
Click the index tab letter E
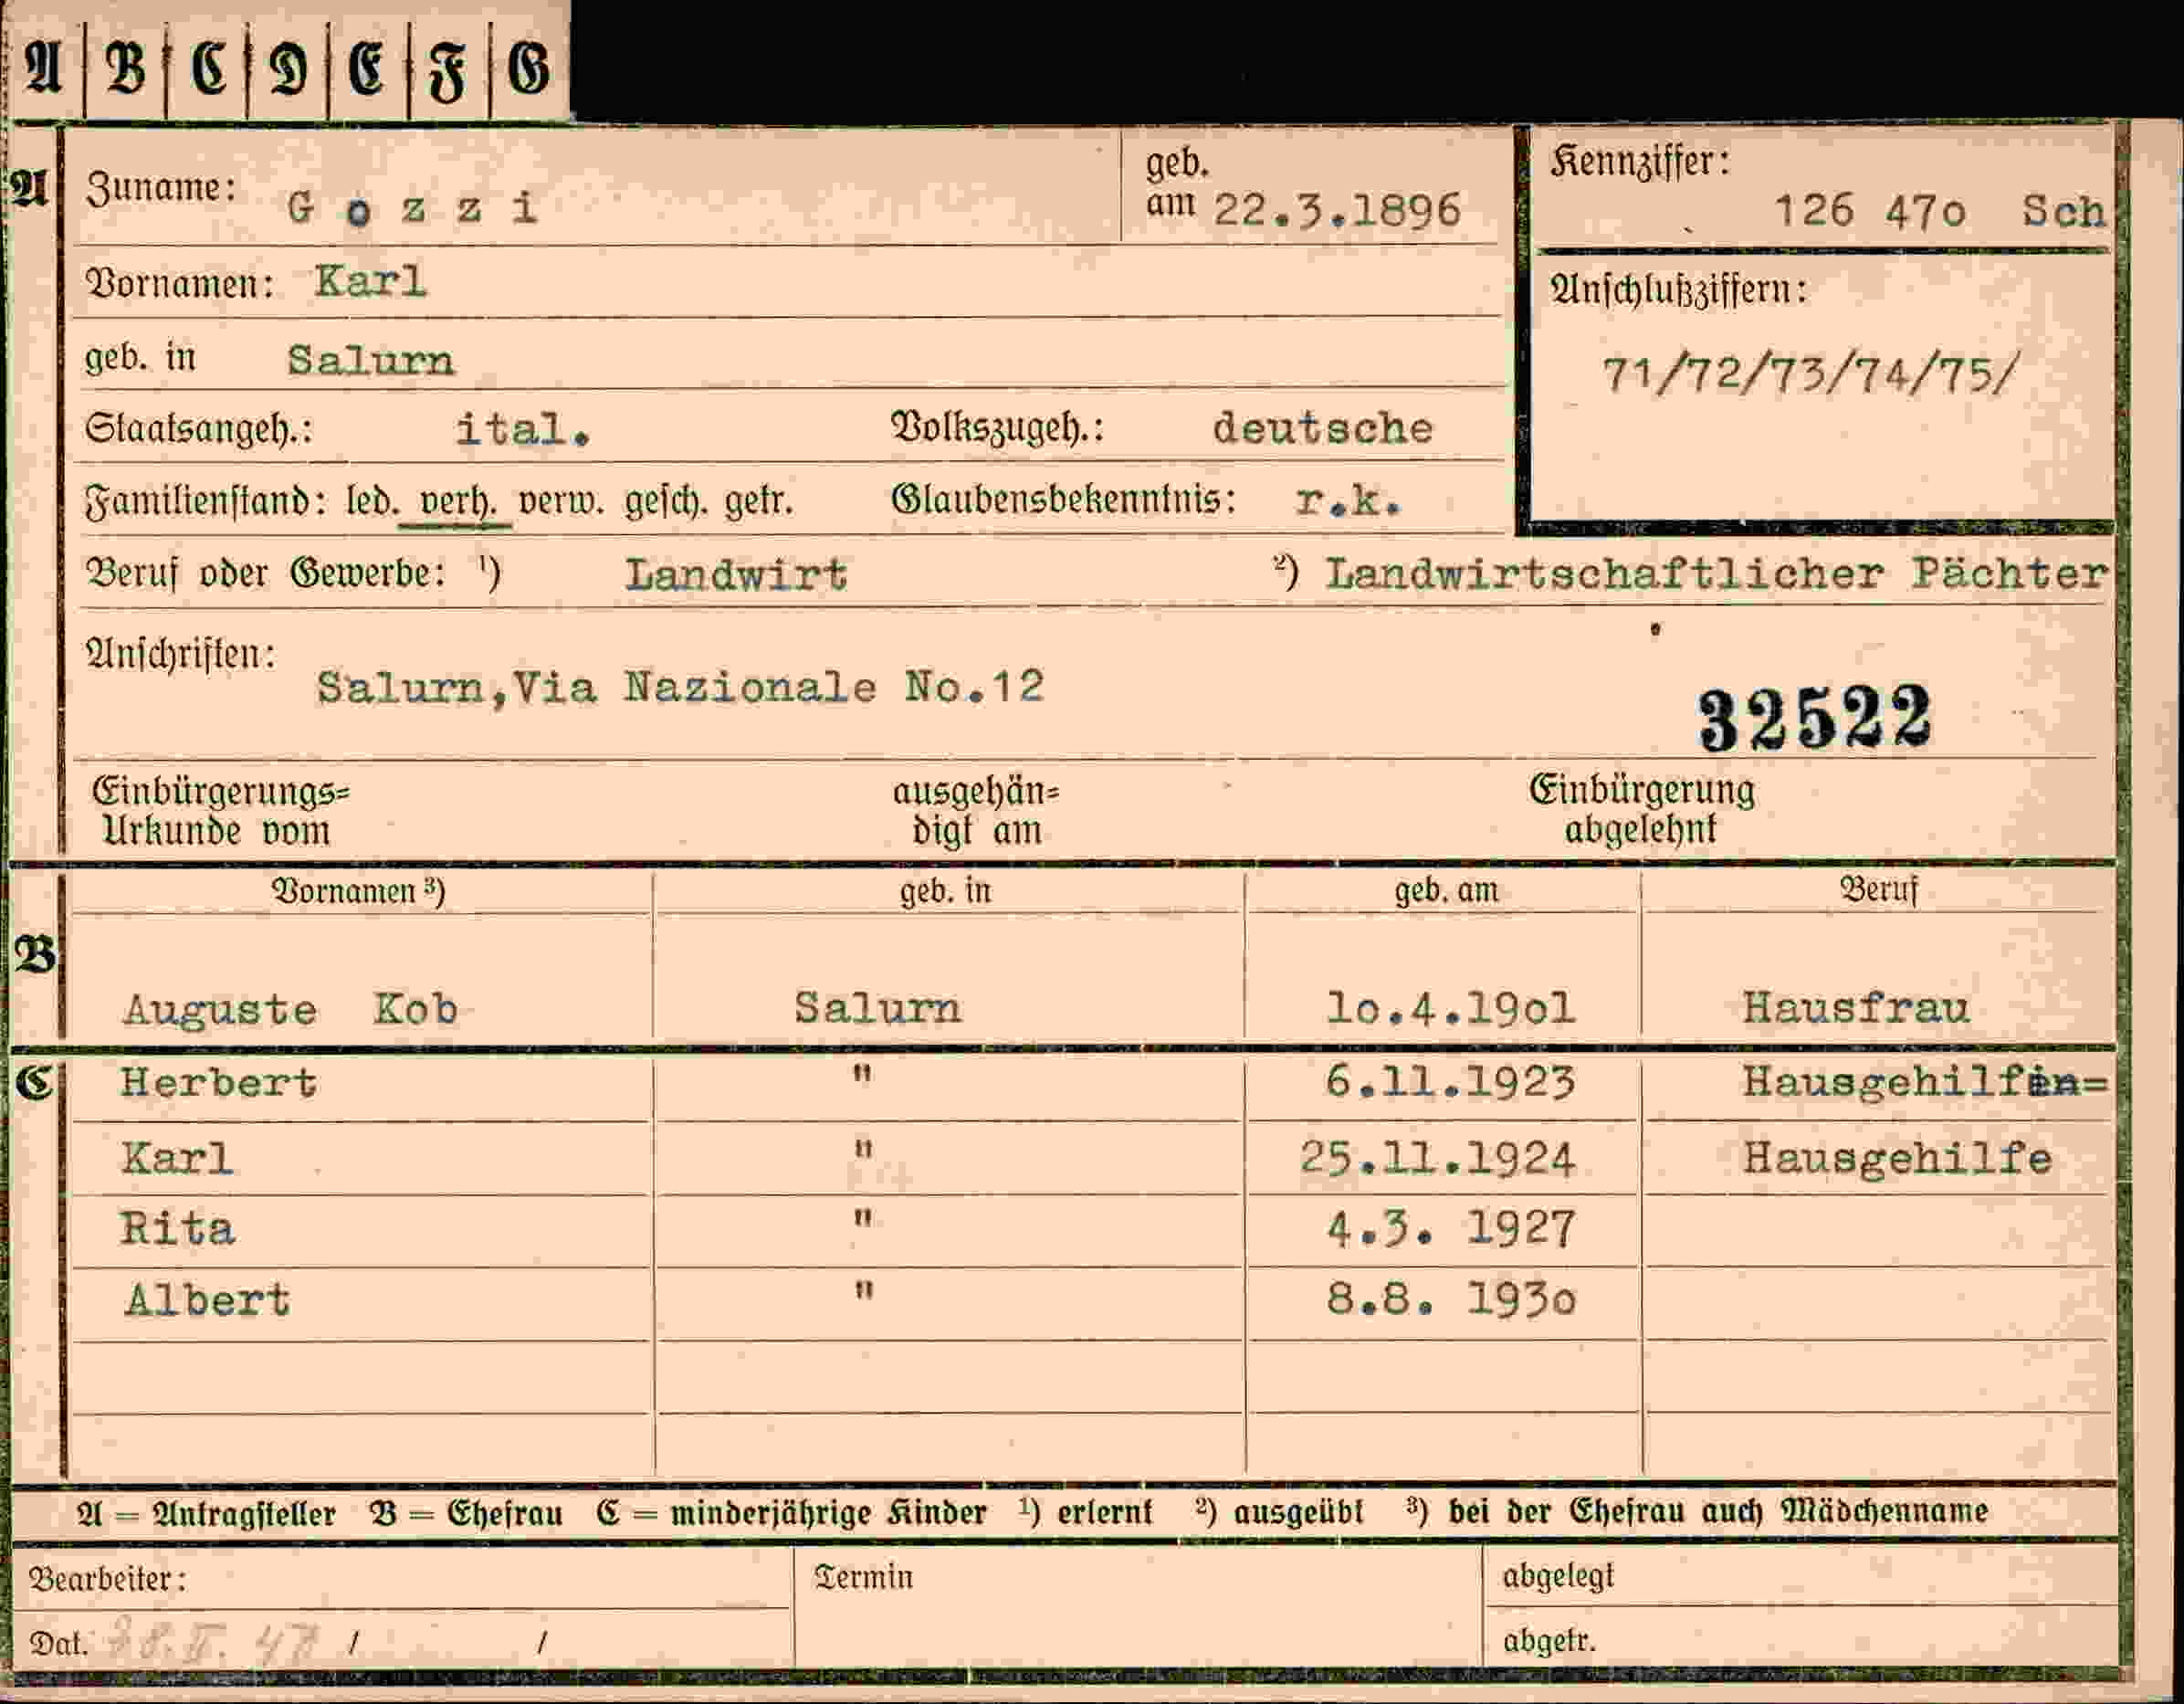367,70
